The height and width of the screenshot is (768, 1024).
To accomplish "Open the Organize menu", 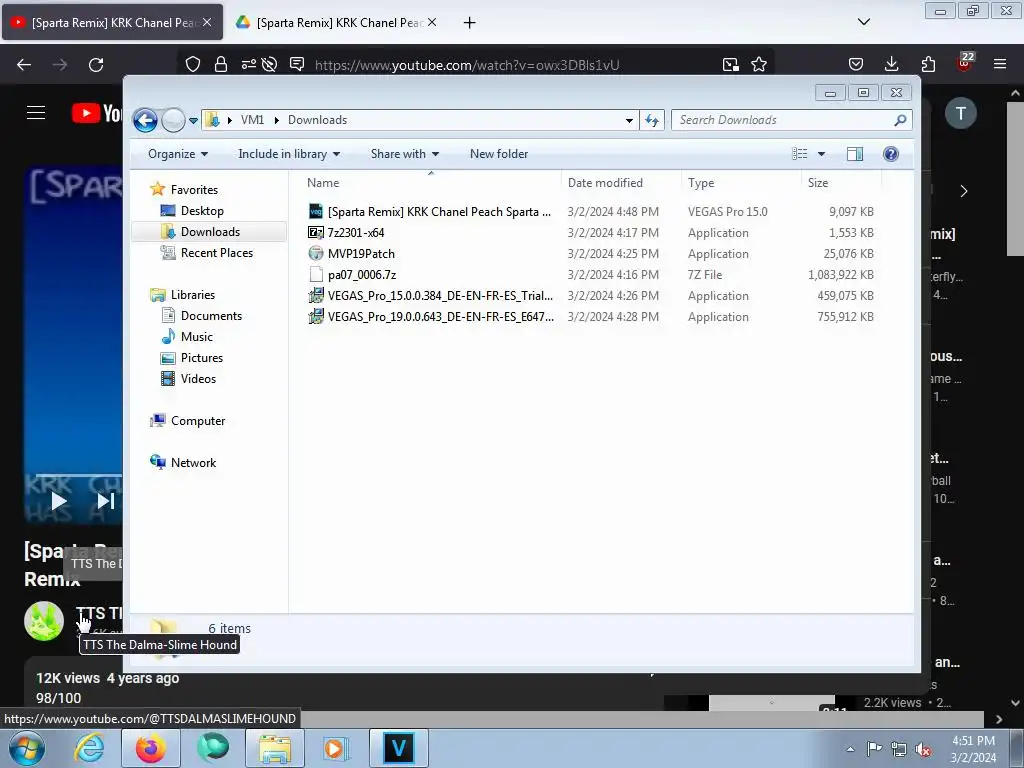I will (178, 154).
